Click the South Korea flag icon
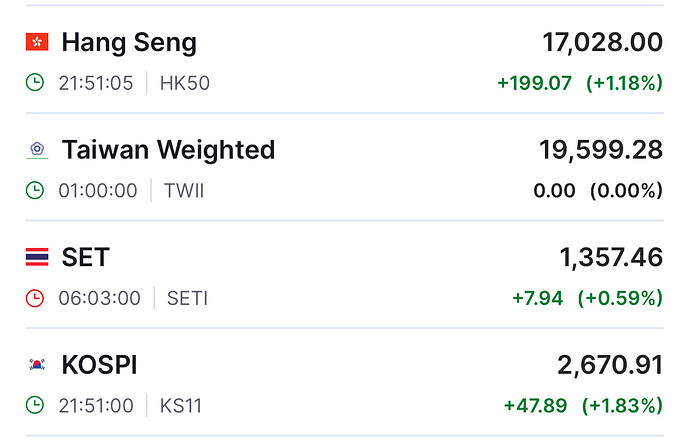690x440 pixels. pyautogui.click(x=37, y=364)
